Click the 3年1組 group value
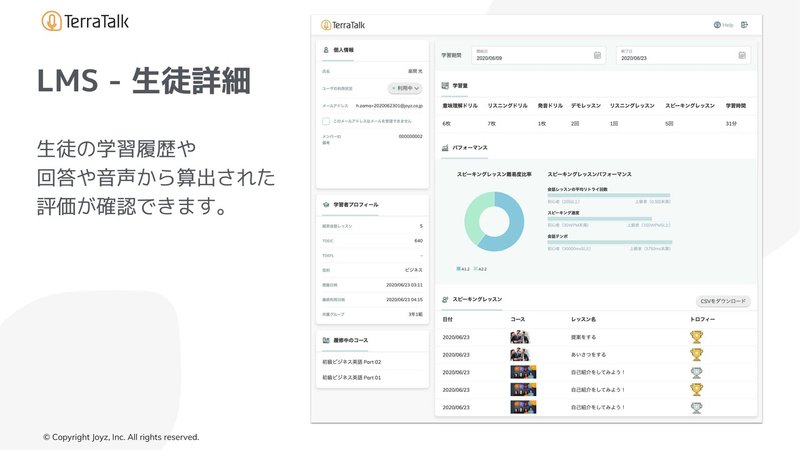800x450 pixels. 415,314
